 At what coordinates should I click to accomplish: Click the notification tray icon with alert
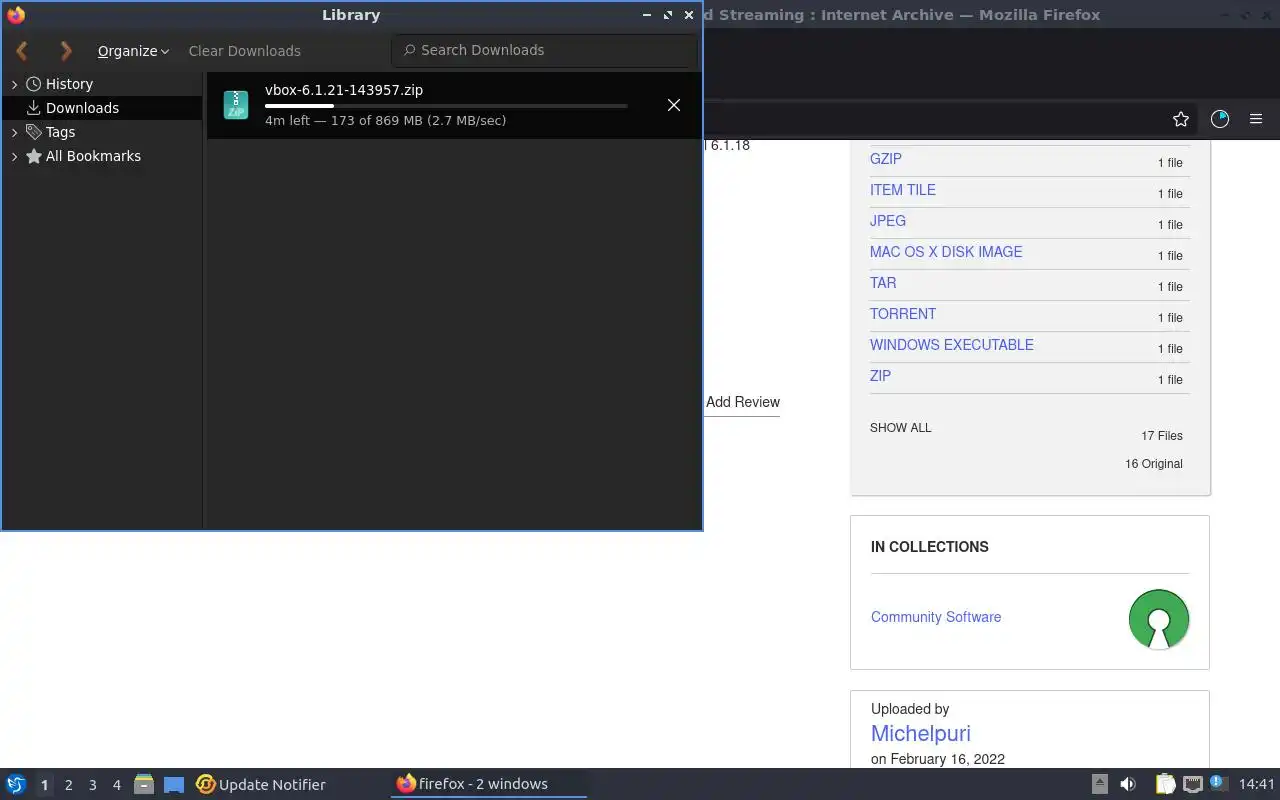pos(1218,783)
